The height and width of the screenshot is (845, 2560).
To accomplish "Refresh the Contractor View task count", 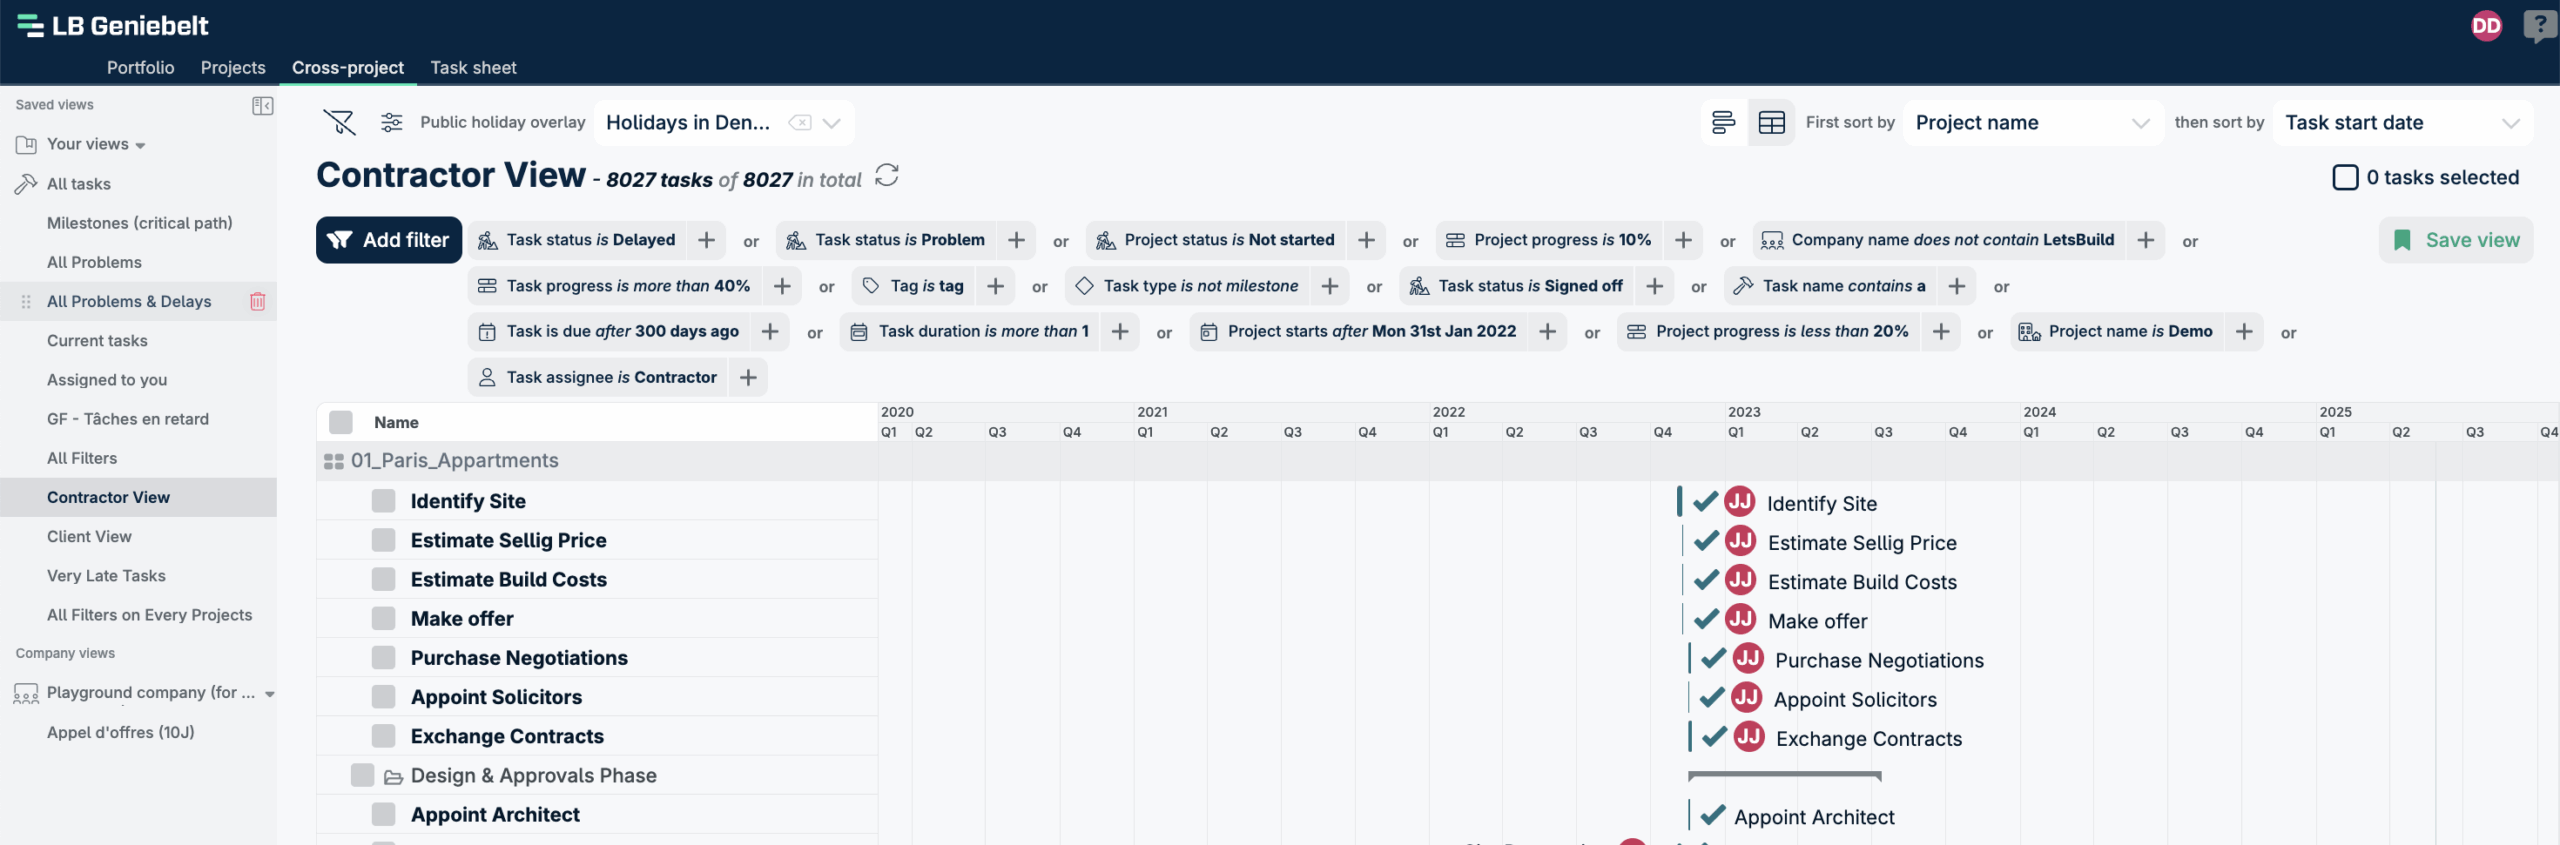I will pyautogui.click(x=886, y=176).
